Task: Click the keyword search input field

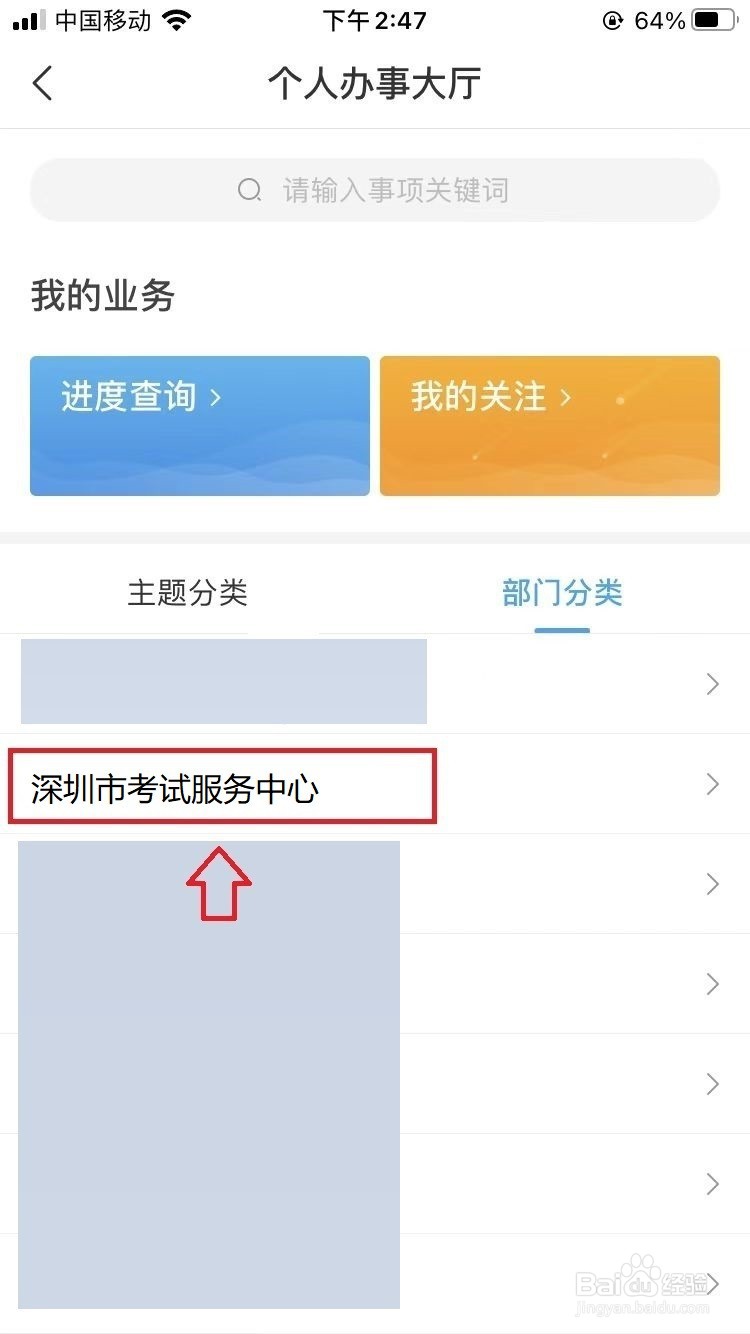Action: point(375,190)
